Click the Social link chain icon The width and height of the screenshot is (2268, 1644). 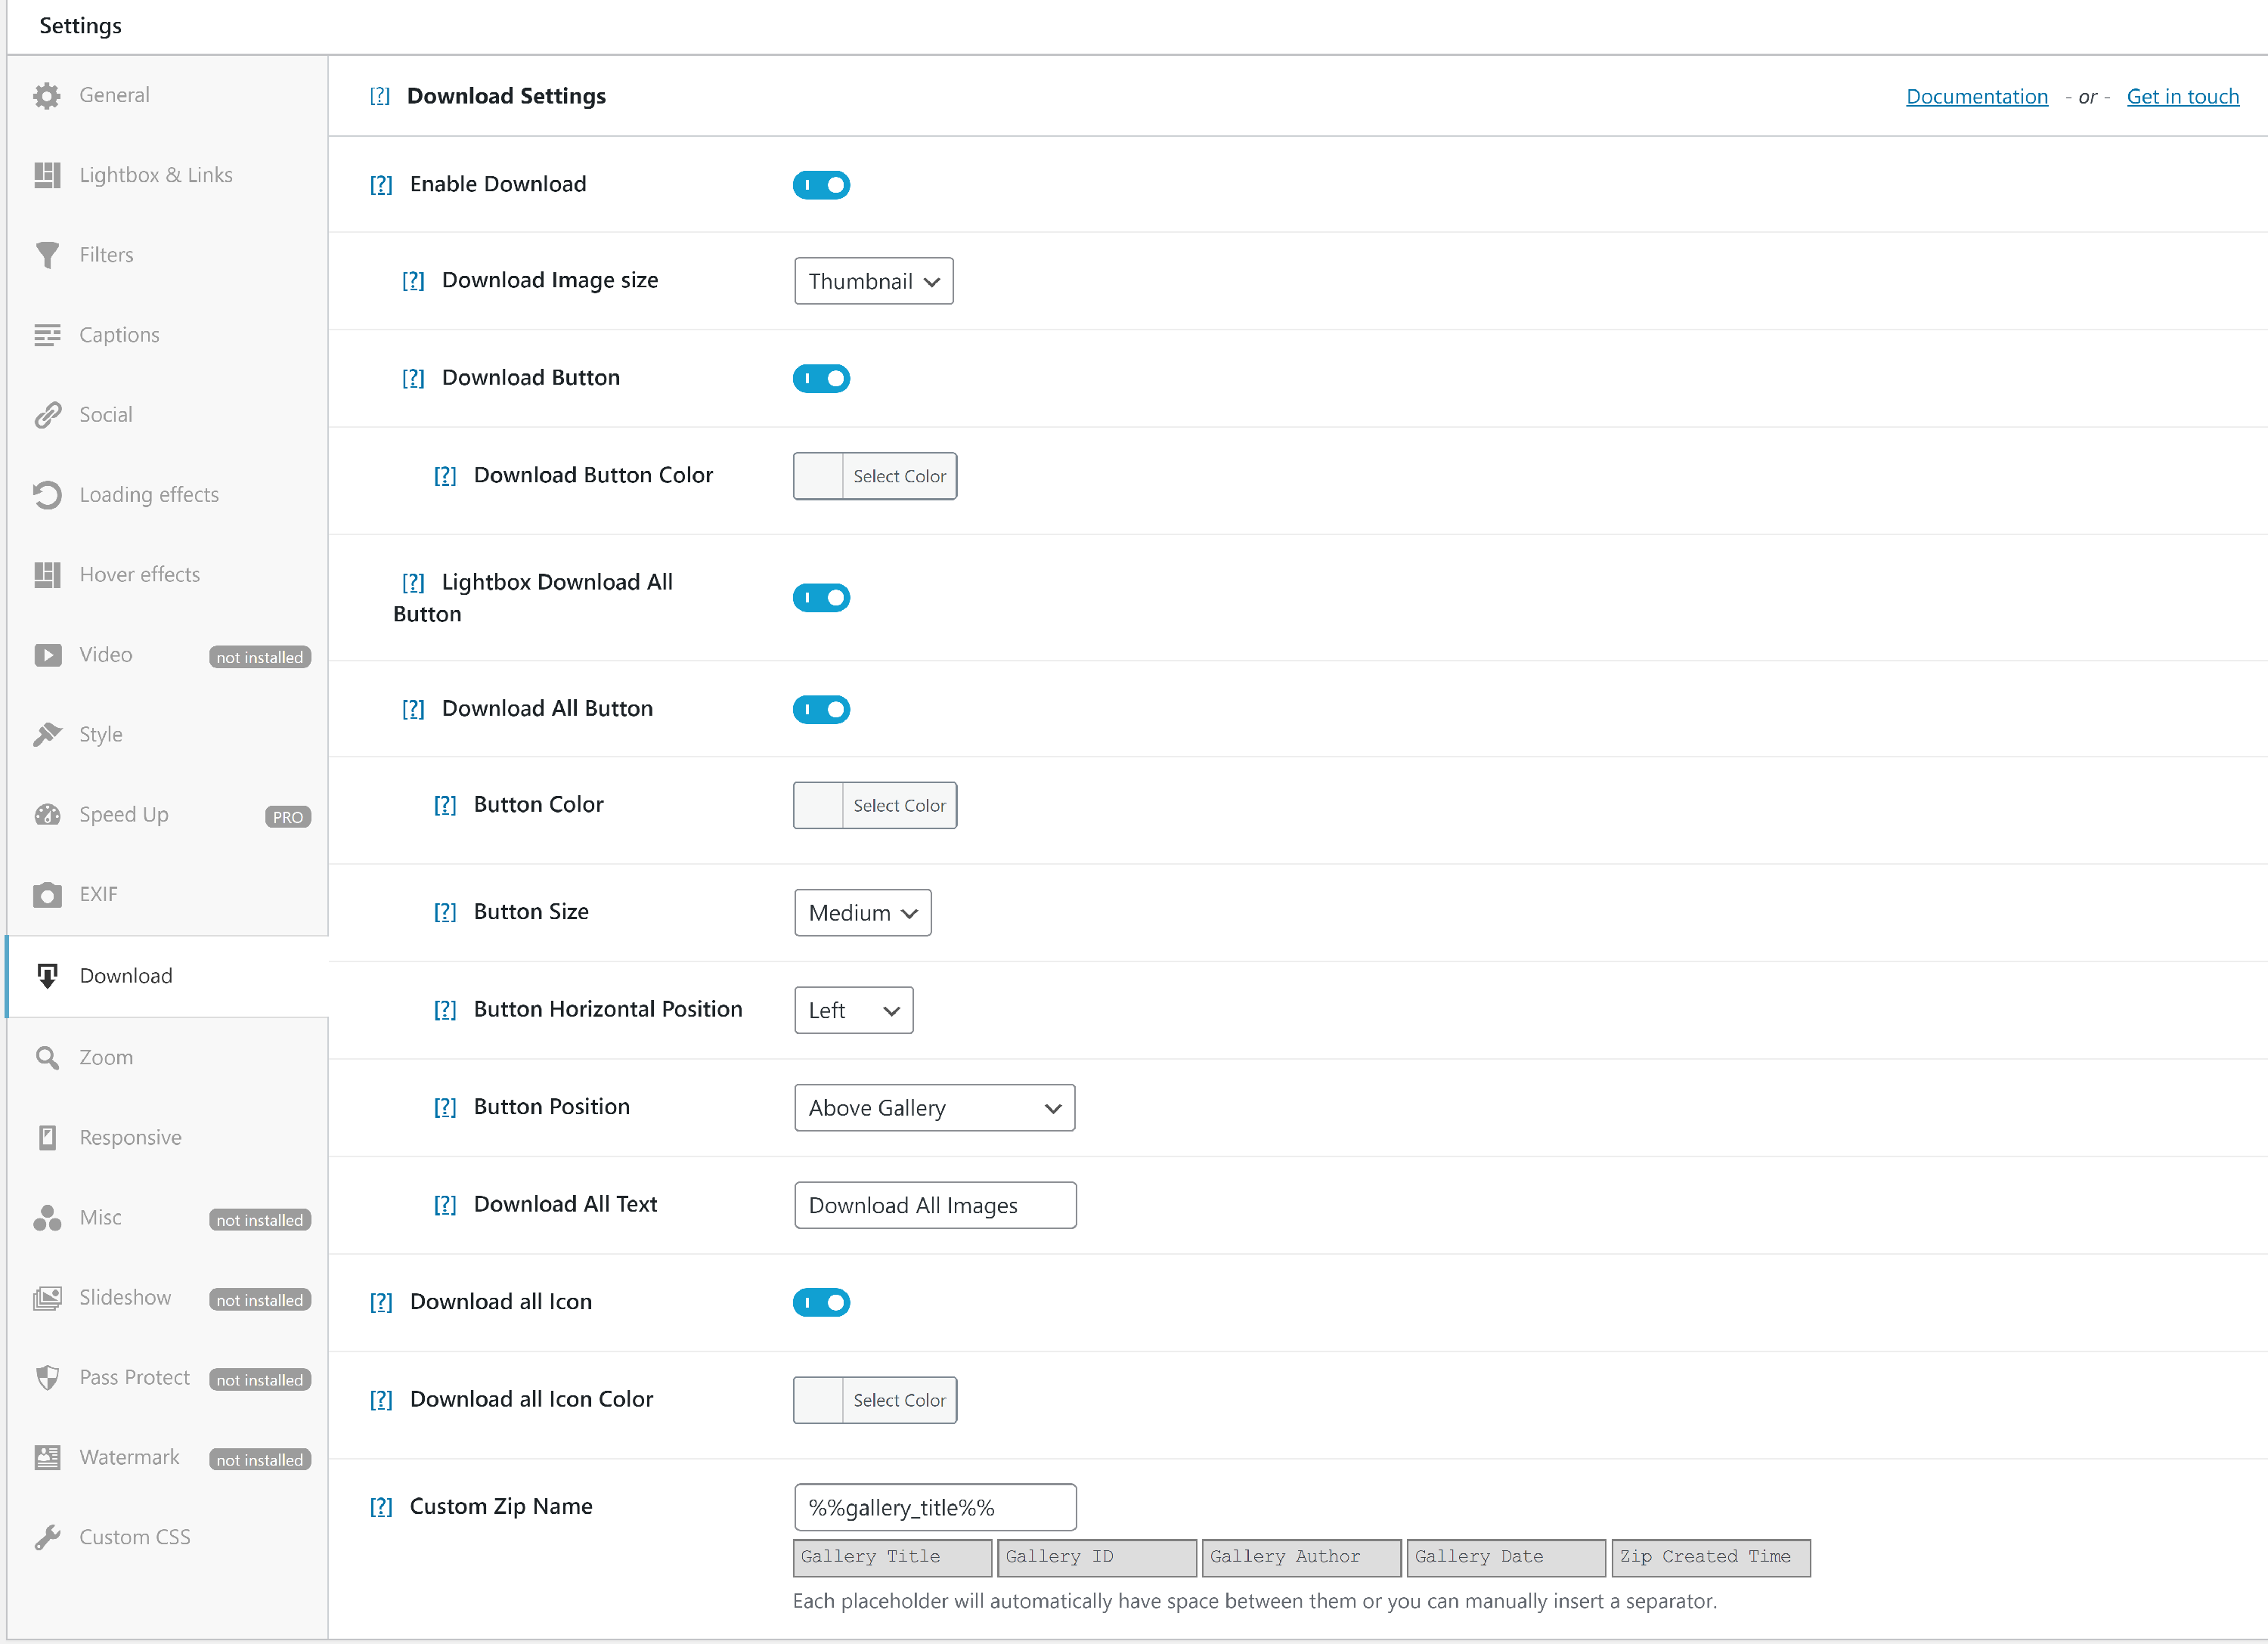[47, 415]
